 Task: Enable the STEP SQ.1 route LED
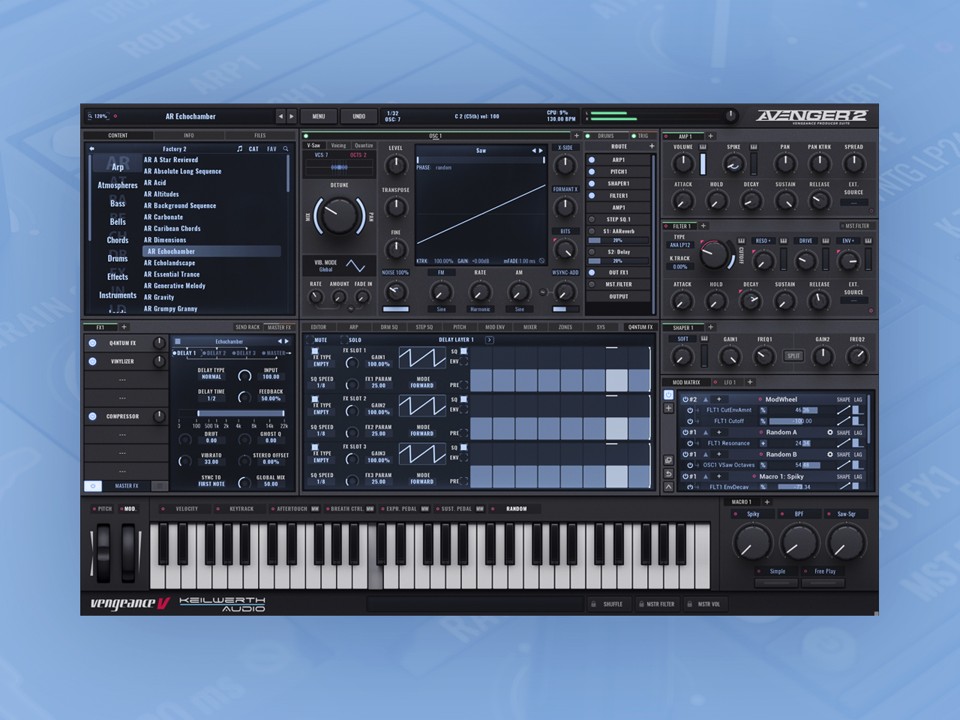[x=592, y=219]
